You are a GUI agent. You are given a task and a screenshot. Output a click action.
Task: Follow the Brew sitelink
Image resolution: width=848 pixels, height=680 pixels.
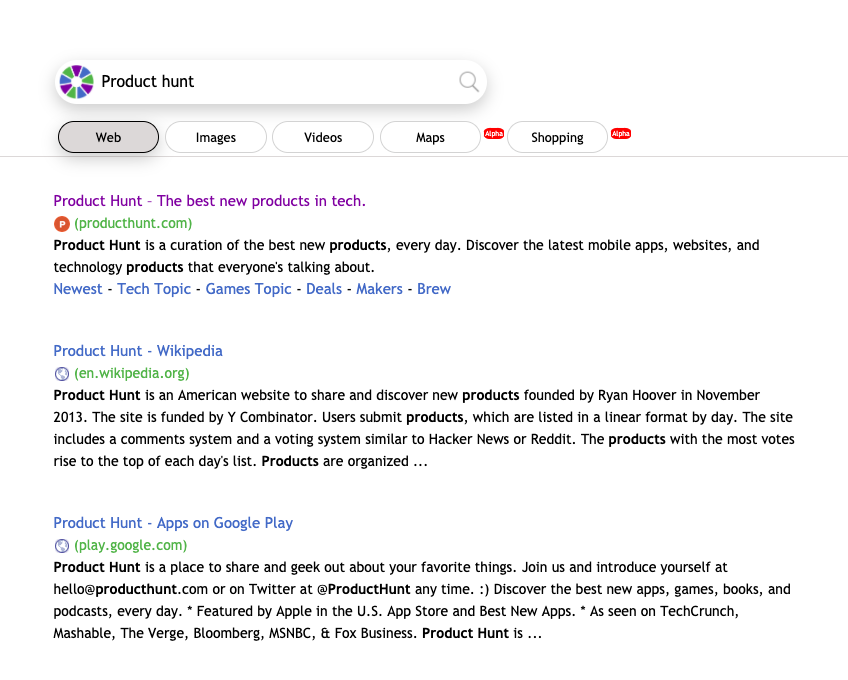[x=434, y=289]
